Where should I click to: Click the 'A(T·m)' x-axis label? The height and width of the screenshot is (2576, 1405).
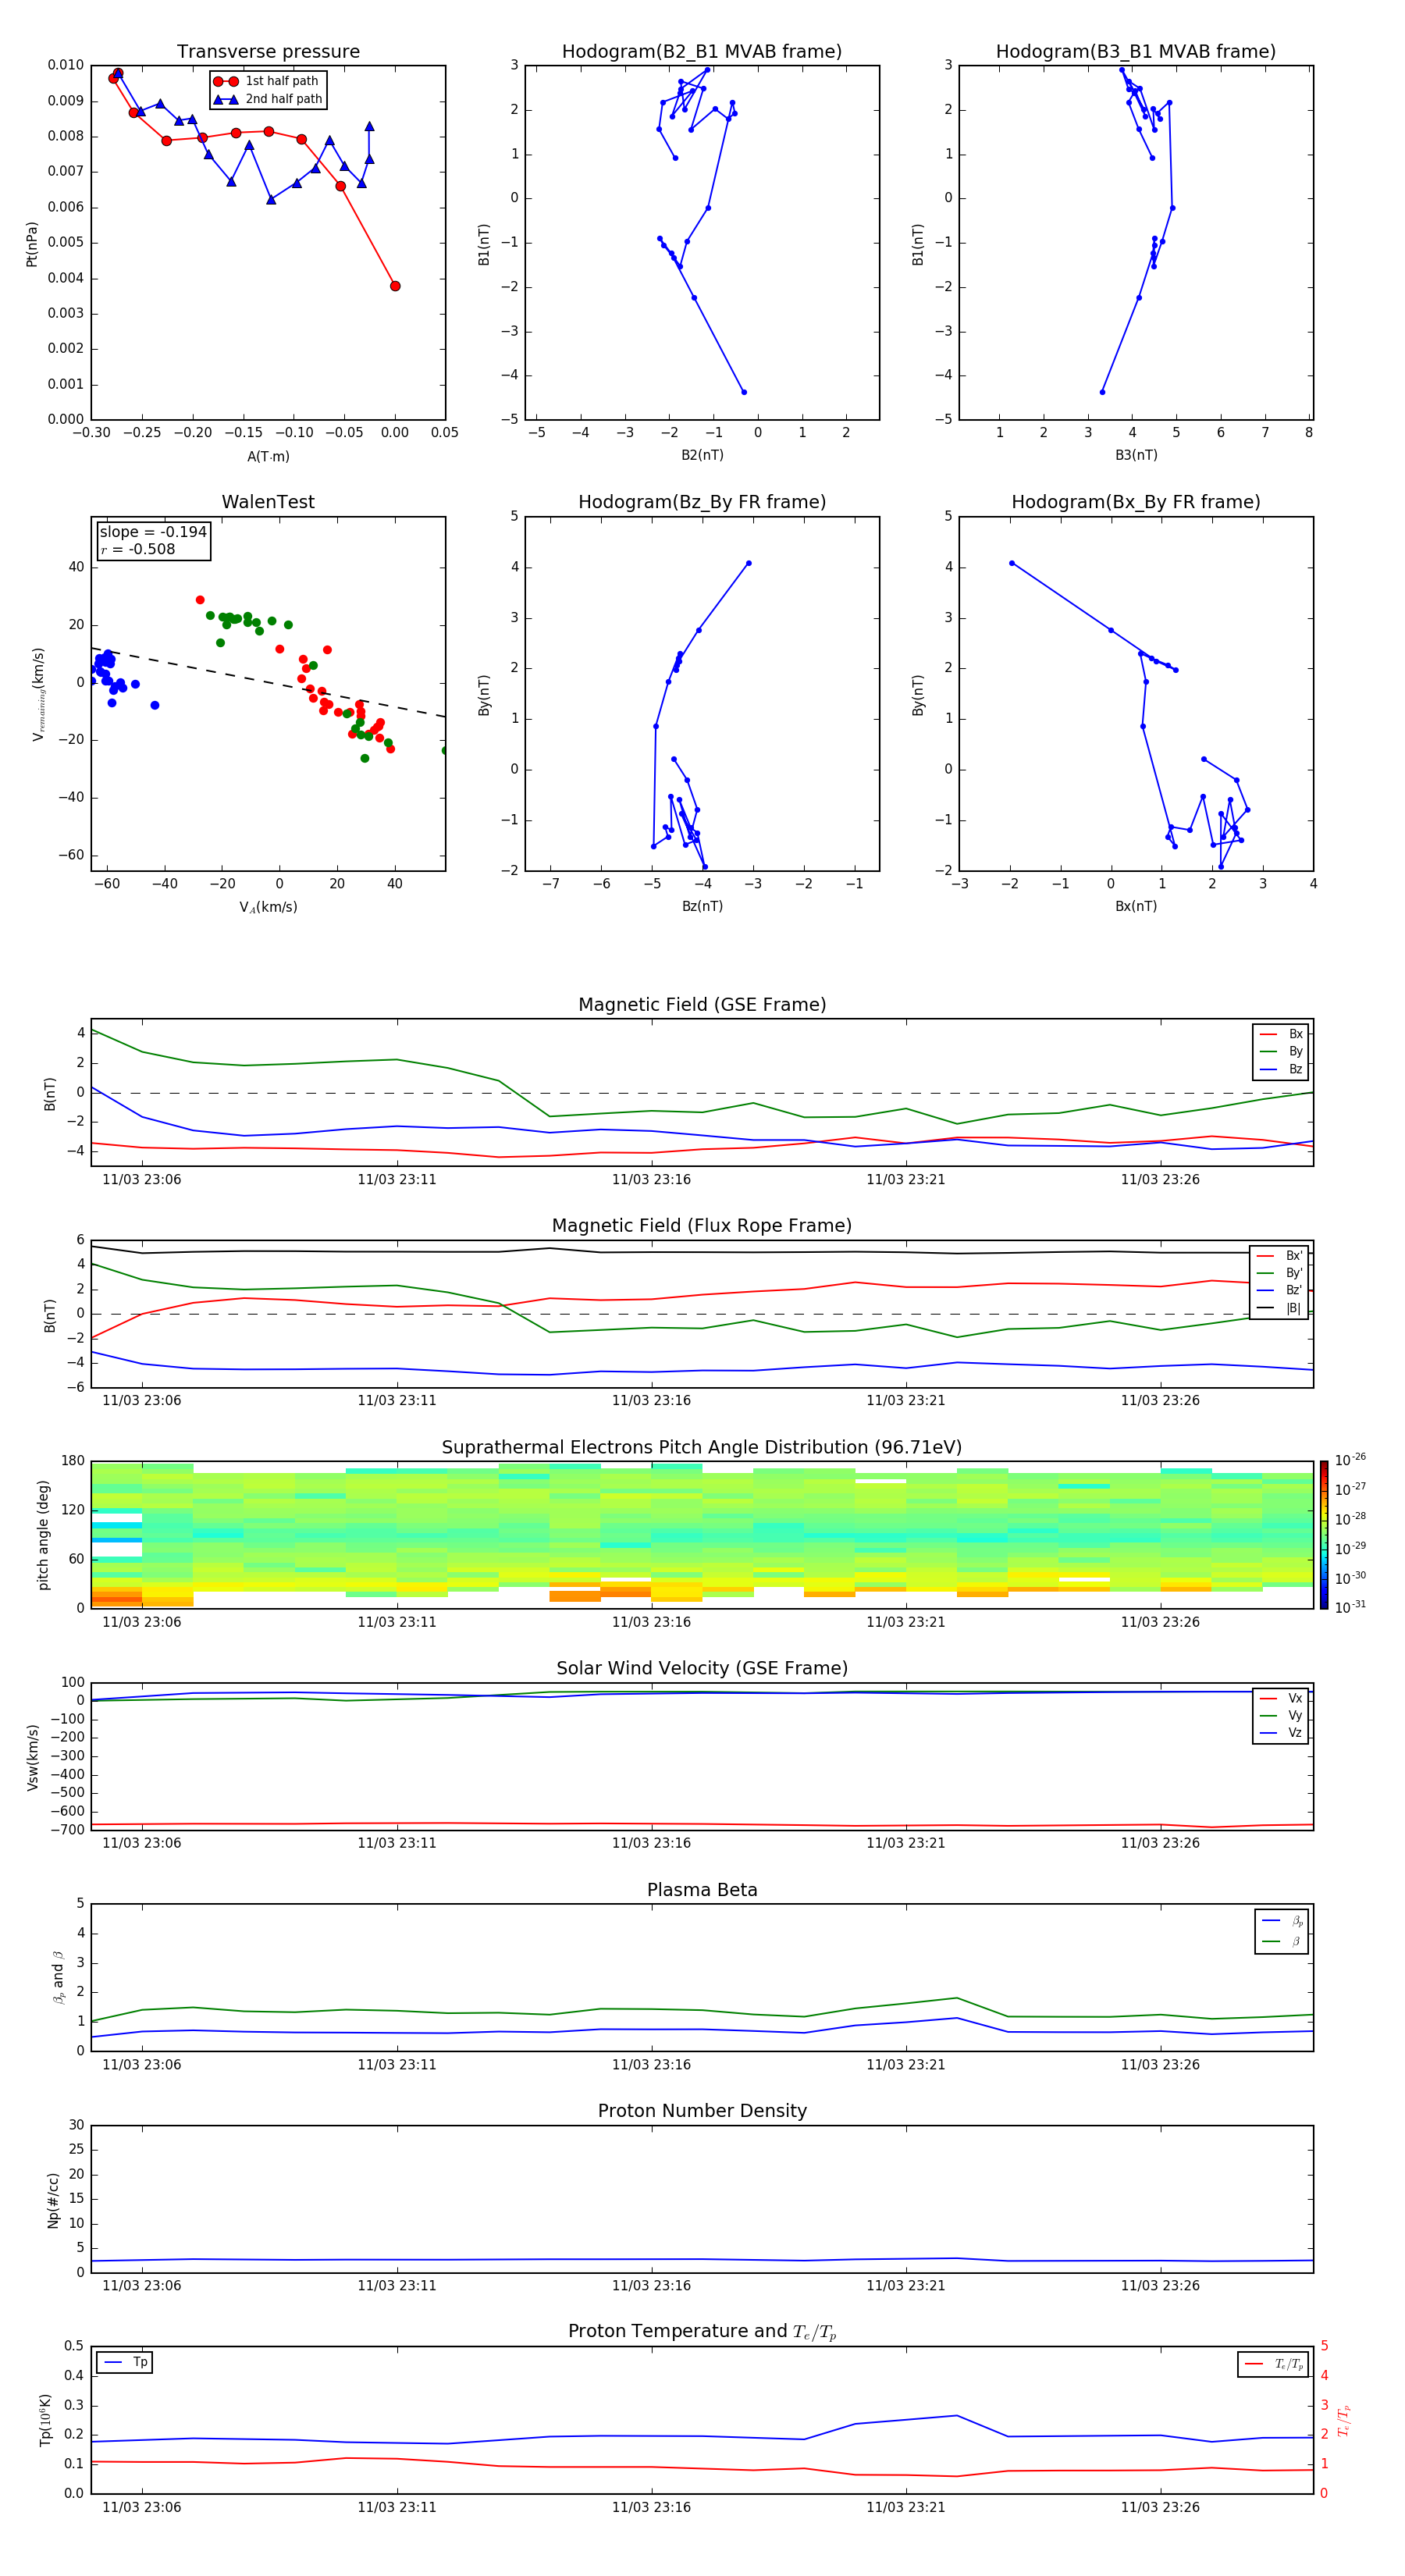pyautogui.click(x=268, y=457)
